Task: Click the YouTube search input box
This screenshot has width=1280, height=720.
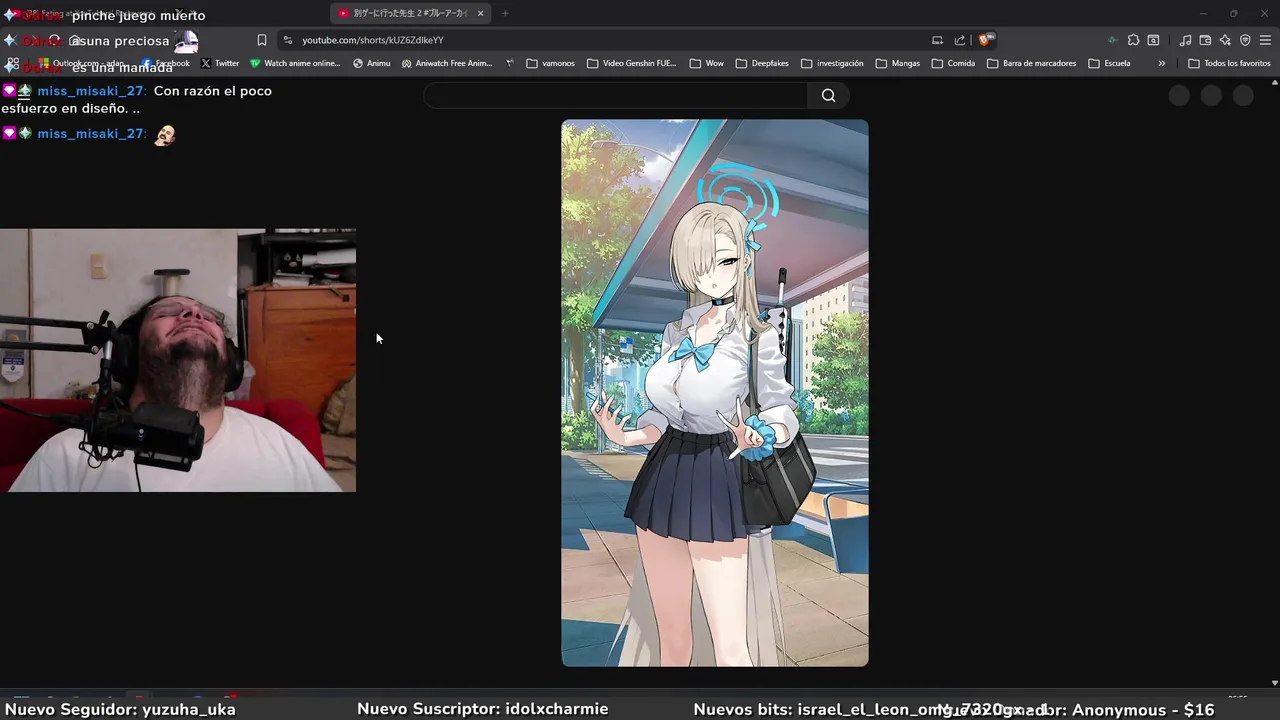Action: [615, 95]
